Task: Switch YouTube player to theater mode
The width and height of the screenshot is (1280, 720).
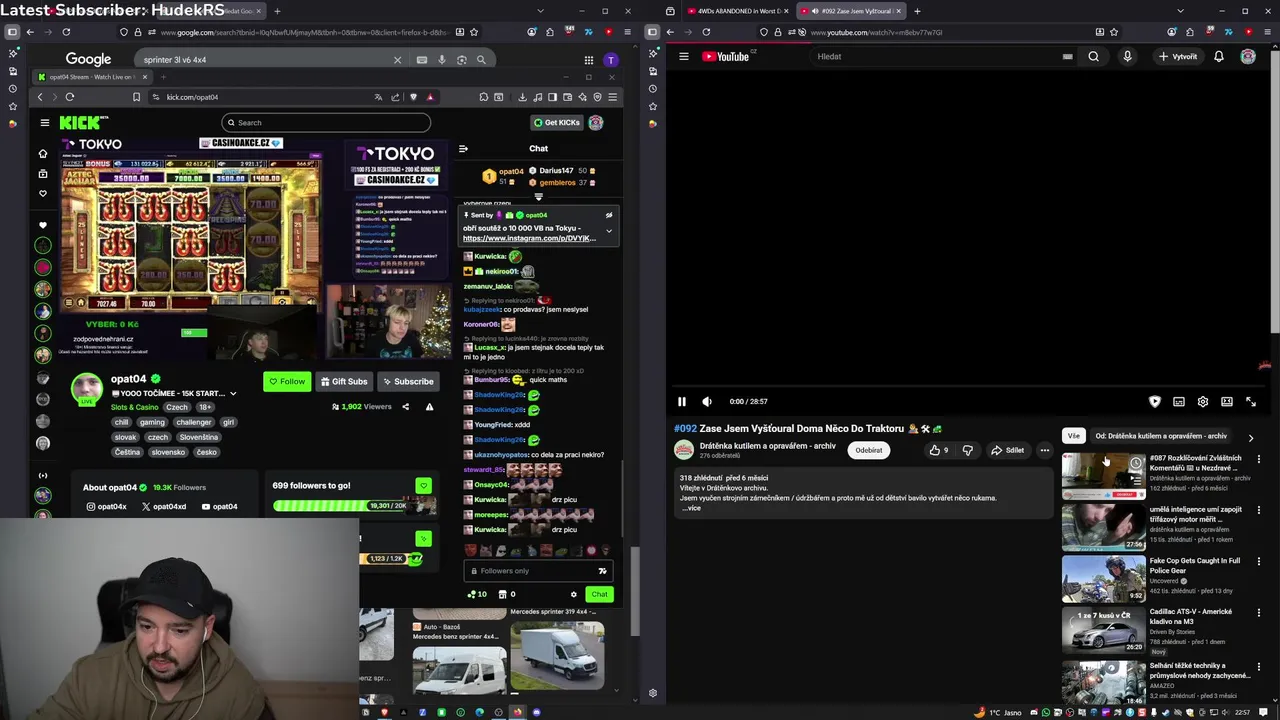Action: point(1227,401)
